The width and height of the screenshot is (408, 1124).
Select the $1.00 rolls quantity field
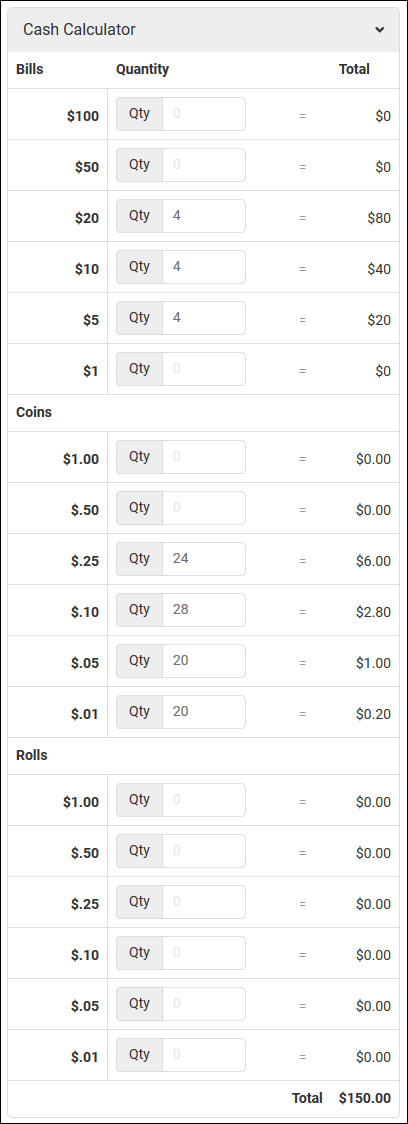click(204, 799)
